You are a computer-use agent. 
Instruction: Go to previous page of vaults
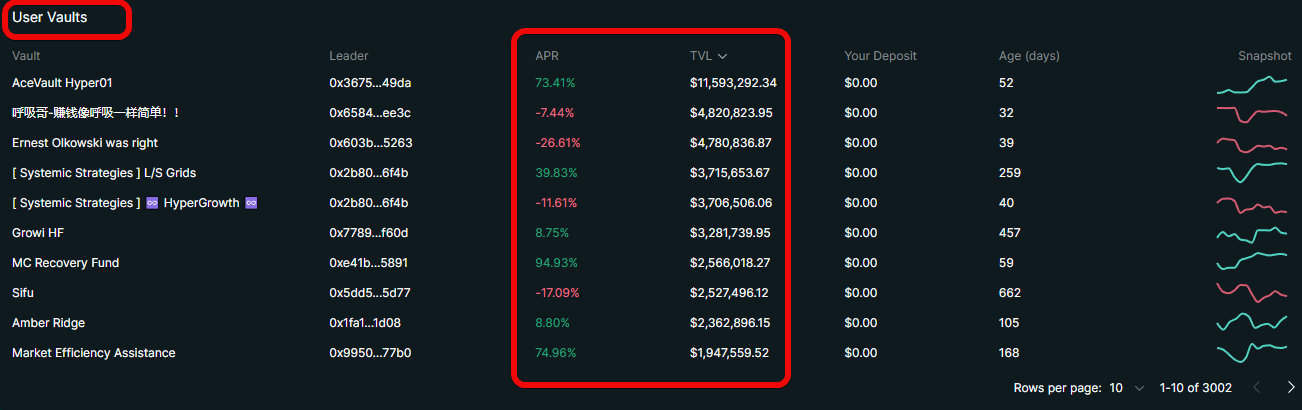pos(1257,388)
